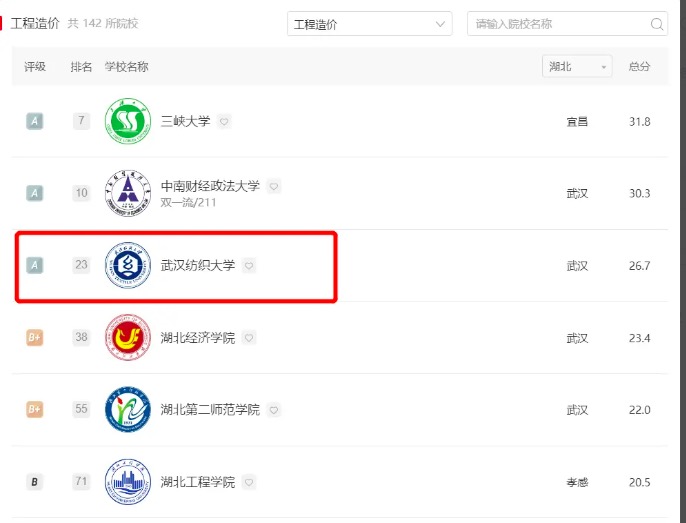Toggle heart icon beside 湖北第二师范学院
The height and width of the screenshot is (523, 686).
274,410
